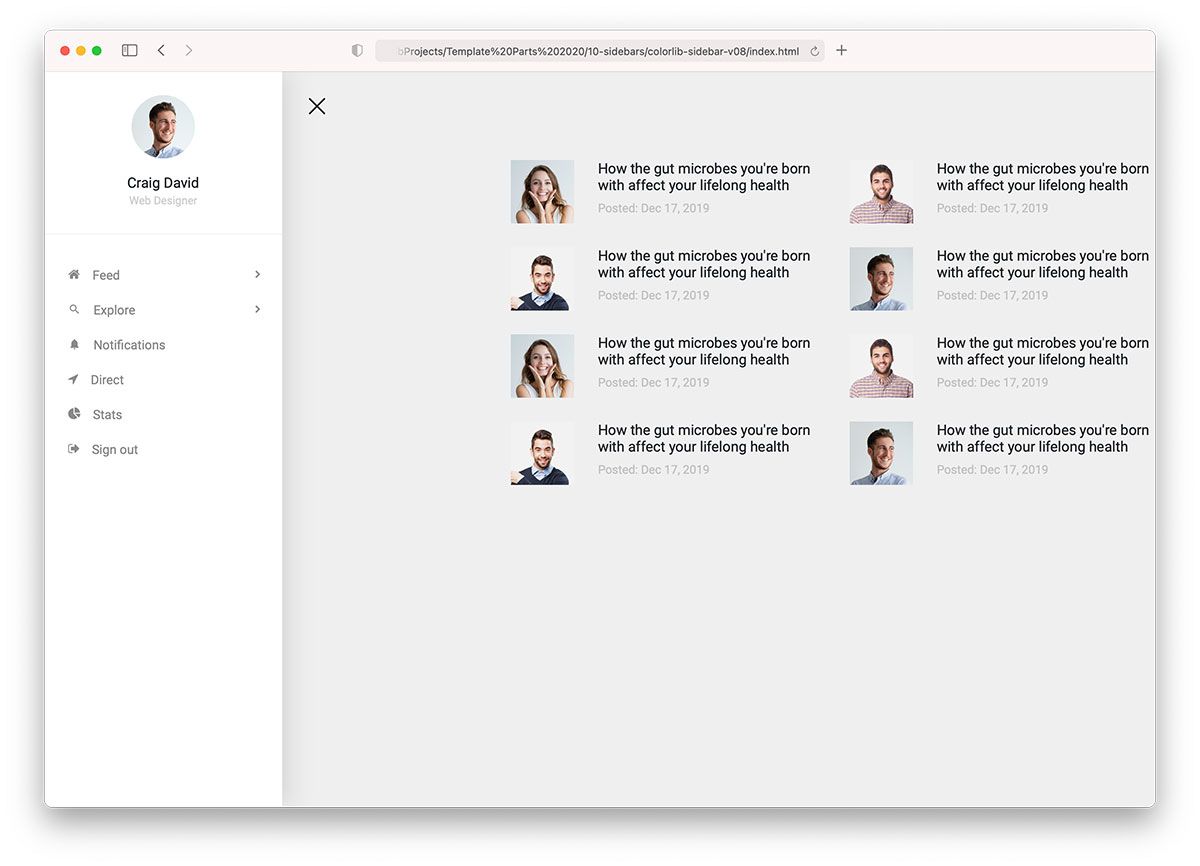
Task: Click the Sign out icon
Action: (x=73, y=449)
